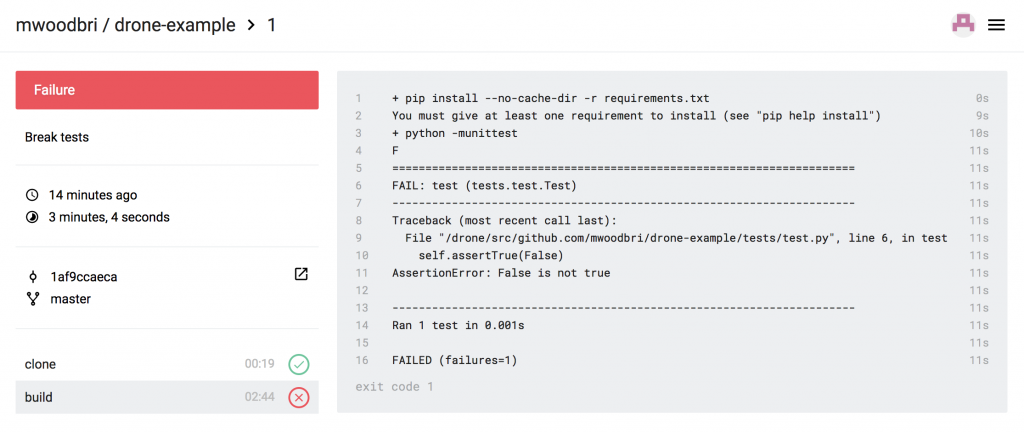Click build number 1 in breadcrumb
The height and width of the screenshot is (433, 1024).
[271, 25]
